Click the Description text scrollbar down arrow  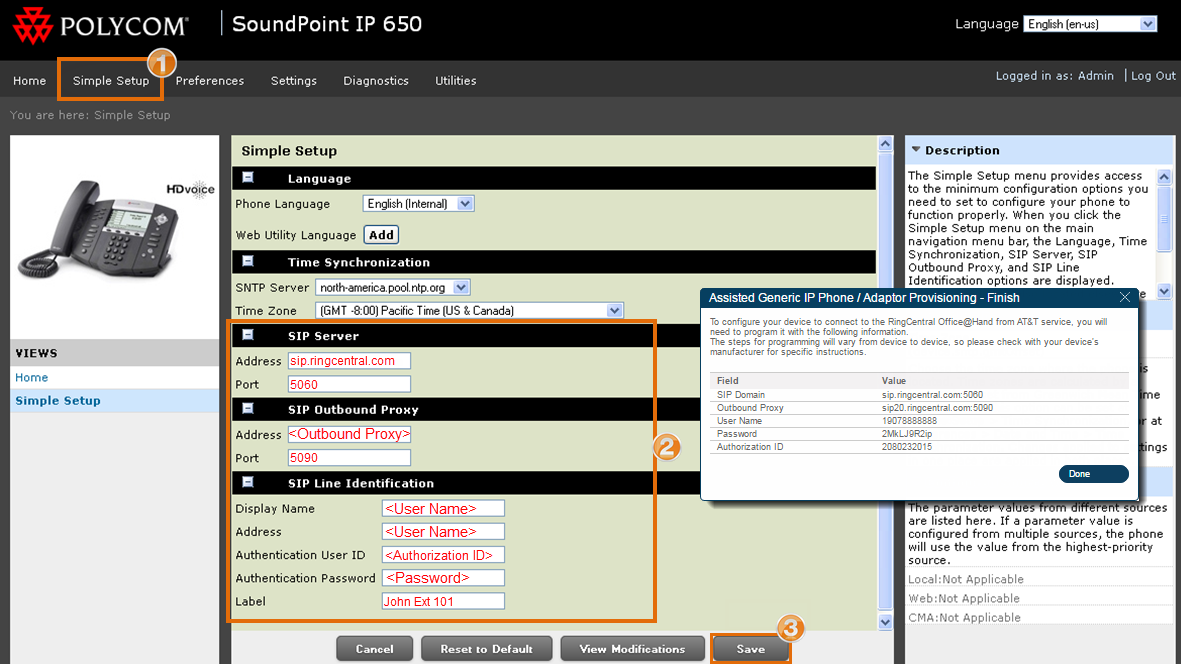(x=1164, y=291)
